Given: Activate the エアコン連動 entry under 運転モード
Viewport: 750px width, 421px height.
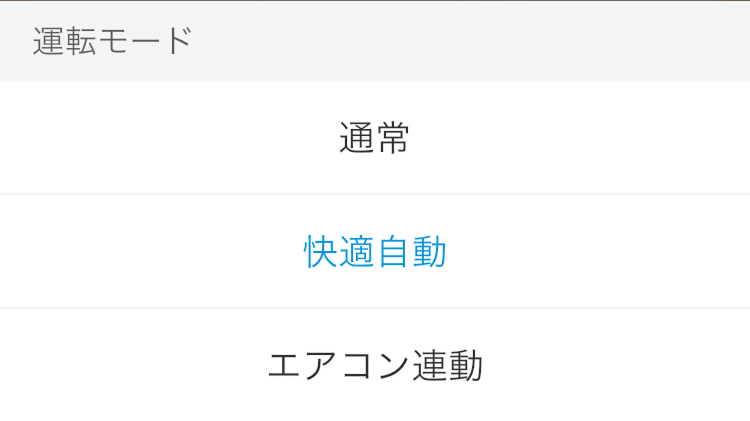Looking at the screenshot, I should pos(375,366).
